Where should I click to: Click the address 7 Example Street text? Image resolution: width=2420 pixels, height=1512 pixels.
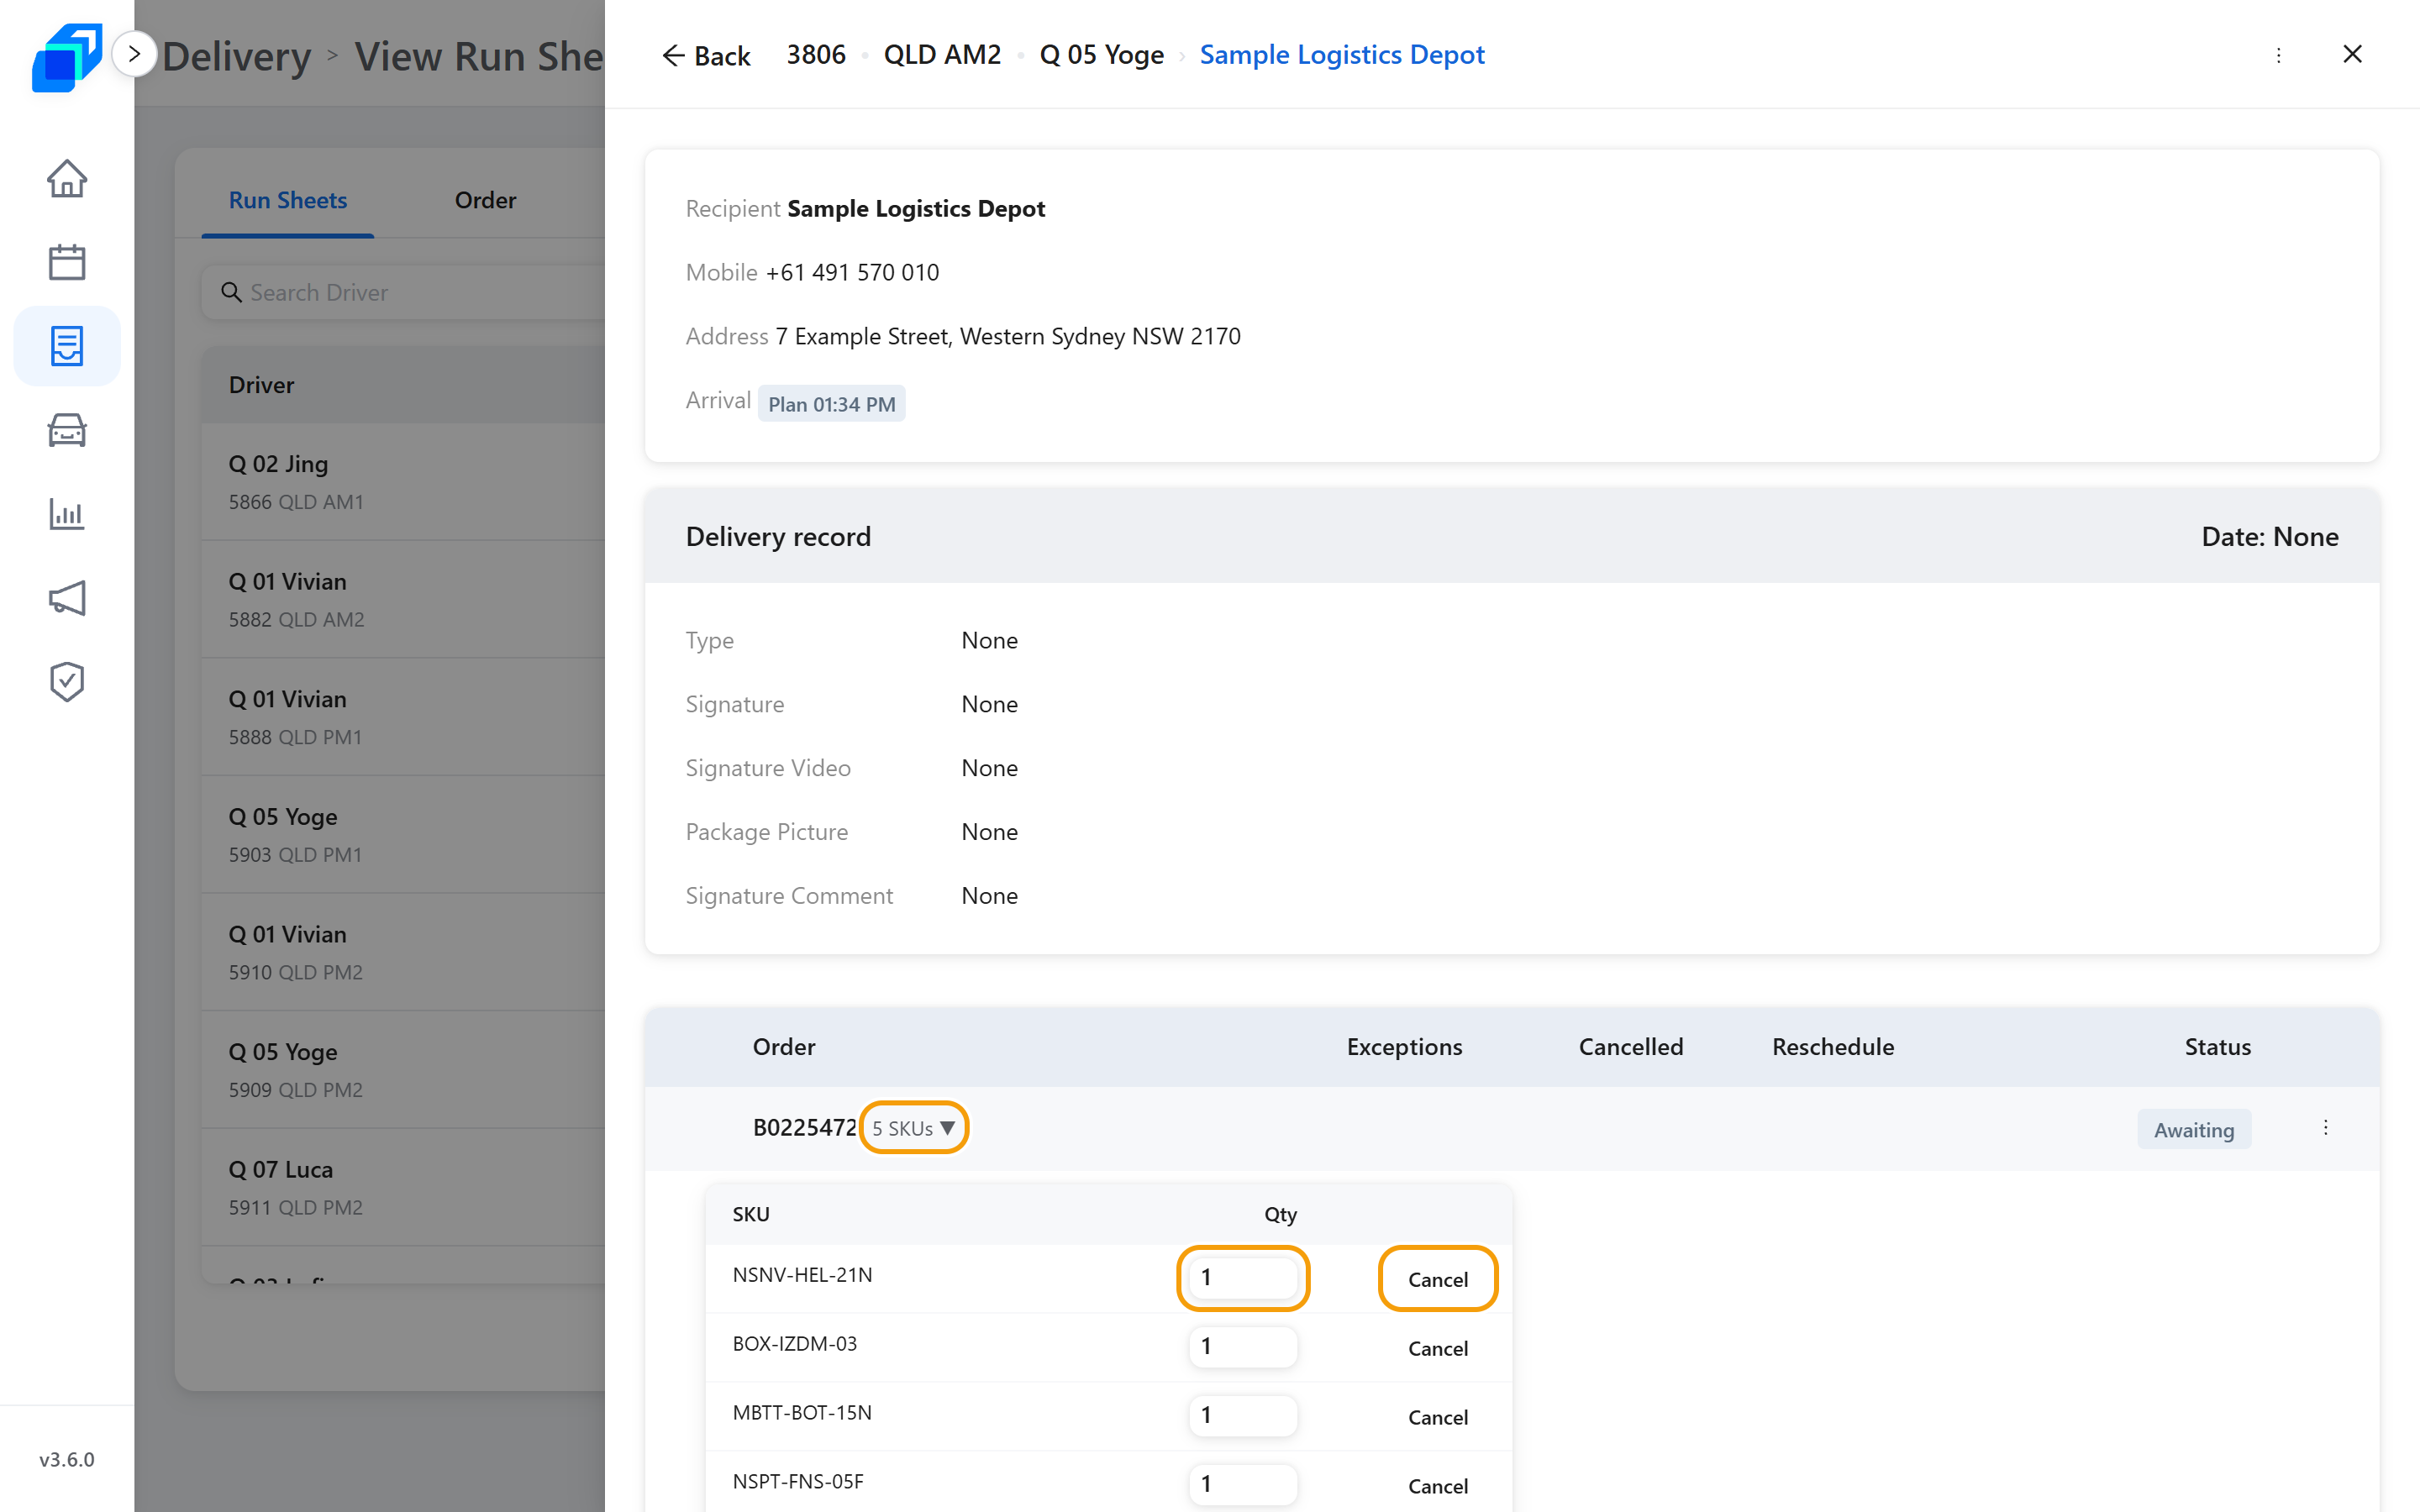[1008, 336]
